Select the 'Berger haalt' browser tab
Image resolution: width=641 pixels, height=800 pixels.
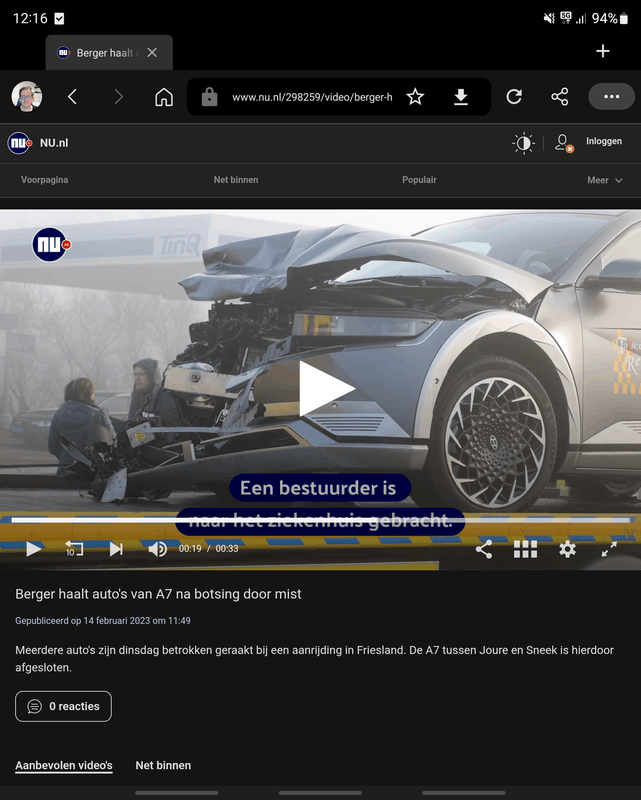coord(109,53)
